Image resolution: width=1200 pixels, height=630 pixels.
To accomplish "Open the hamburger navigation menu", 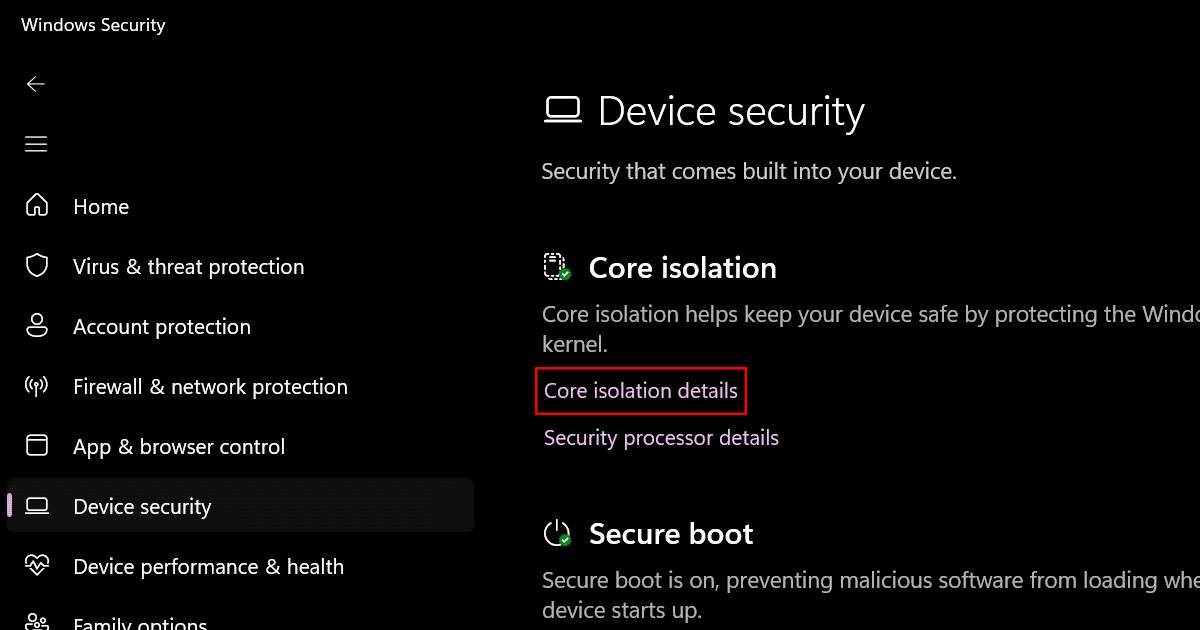I will pyautogui.click(x=36, y=145).
